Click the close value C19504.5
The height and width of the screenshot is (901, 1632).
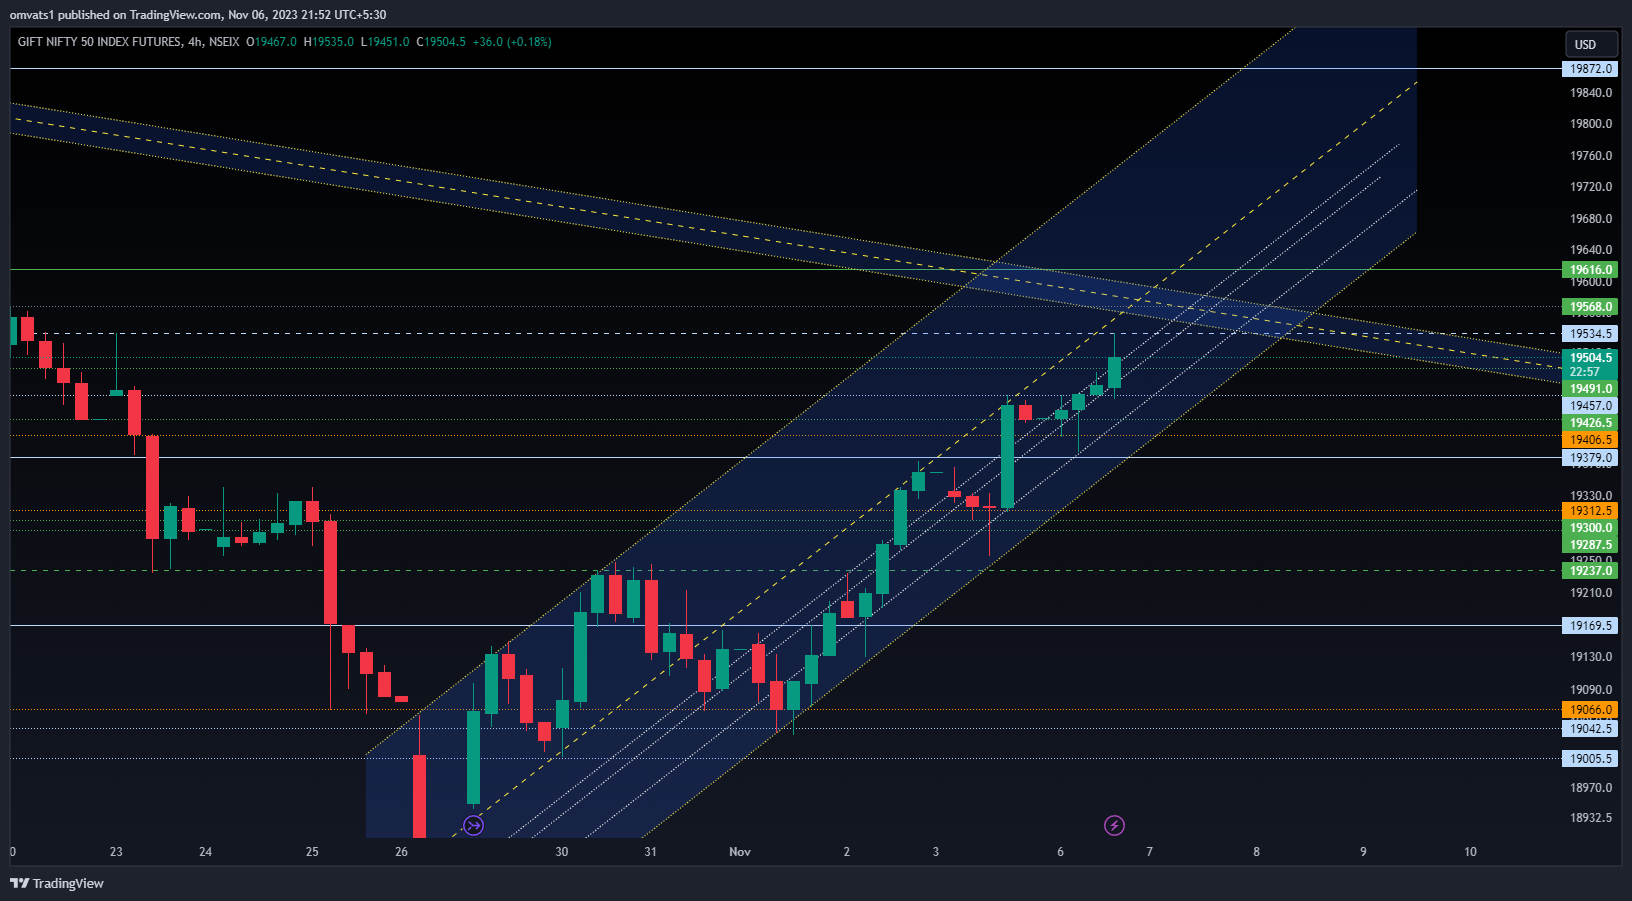pyautogui.click(x=441, y=42)
